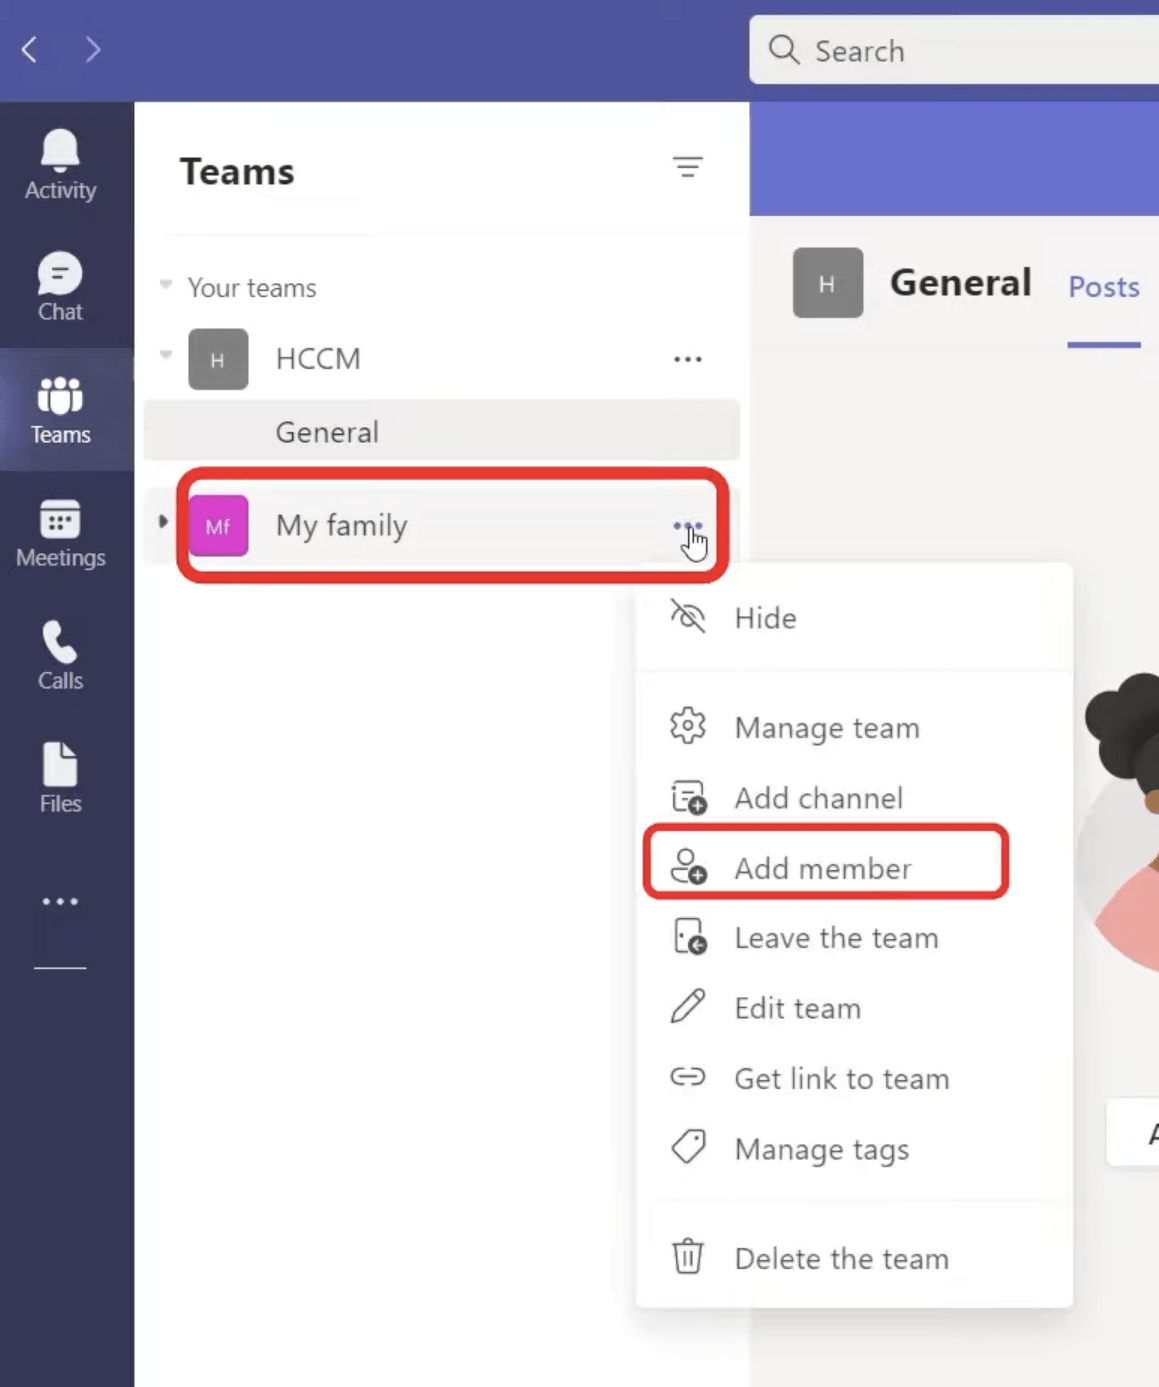Choose Add channel in the menu
Screen dimensions: 1159x1387
(855, 797)
